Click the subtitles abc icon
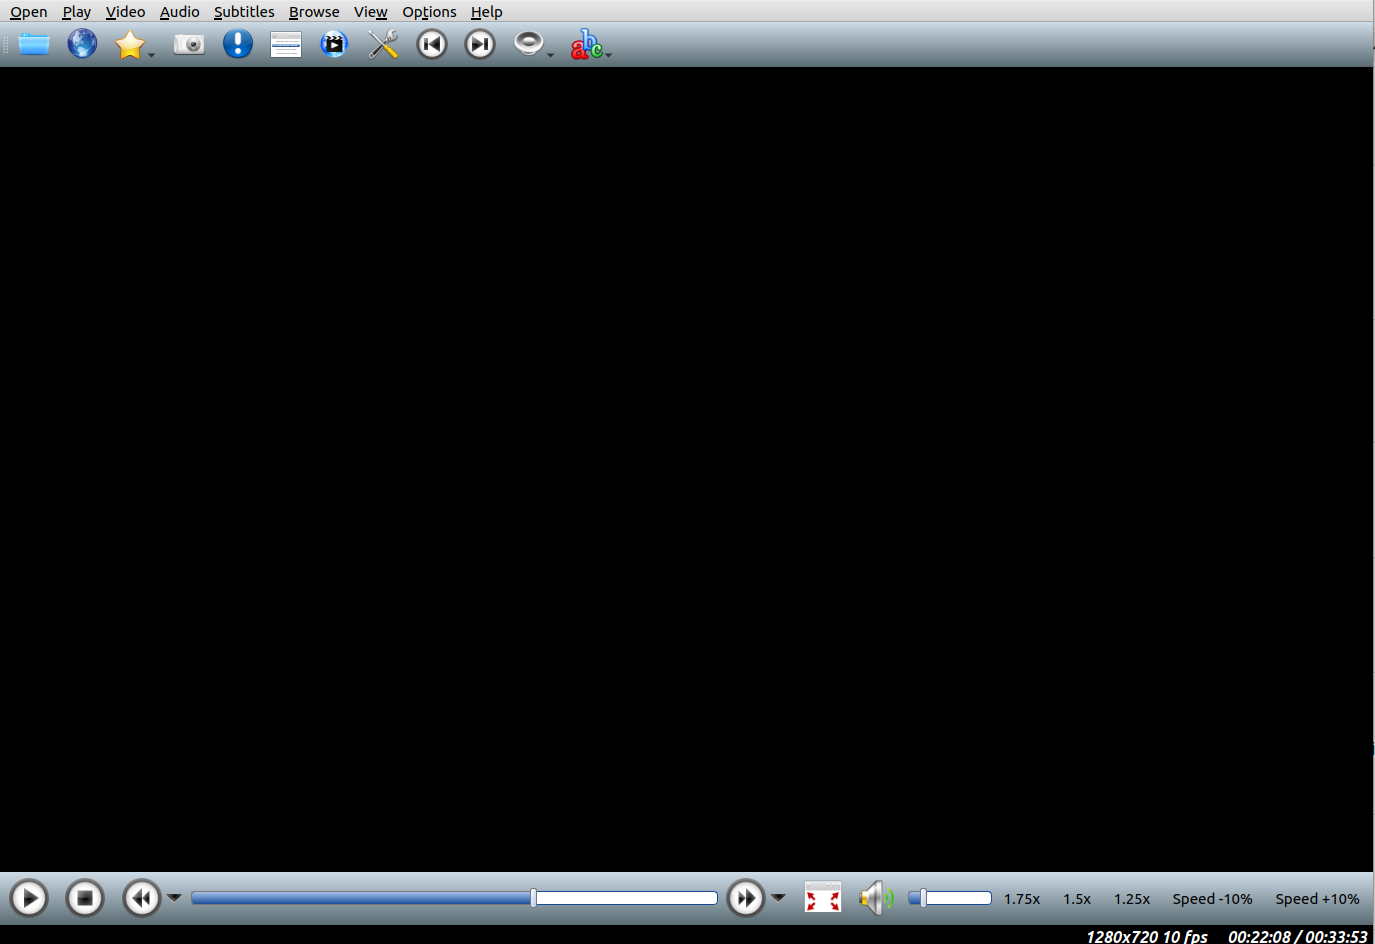Screen dimensions: 1375x944 coord(587,44)
